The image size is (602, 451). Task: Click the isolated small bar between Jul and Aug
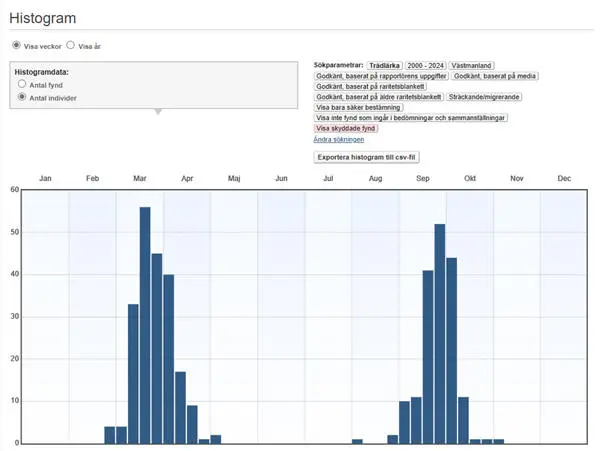tap(357, 441)
